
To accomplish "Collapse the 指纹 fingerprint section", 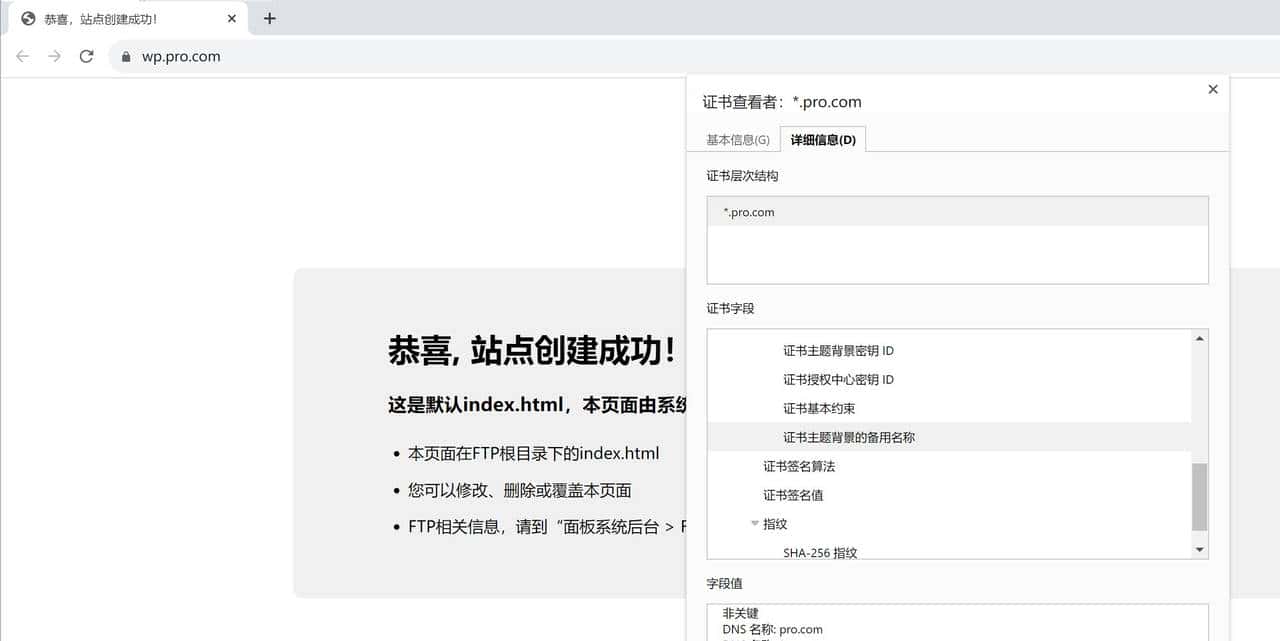I will [755, 523].
